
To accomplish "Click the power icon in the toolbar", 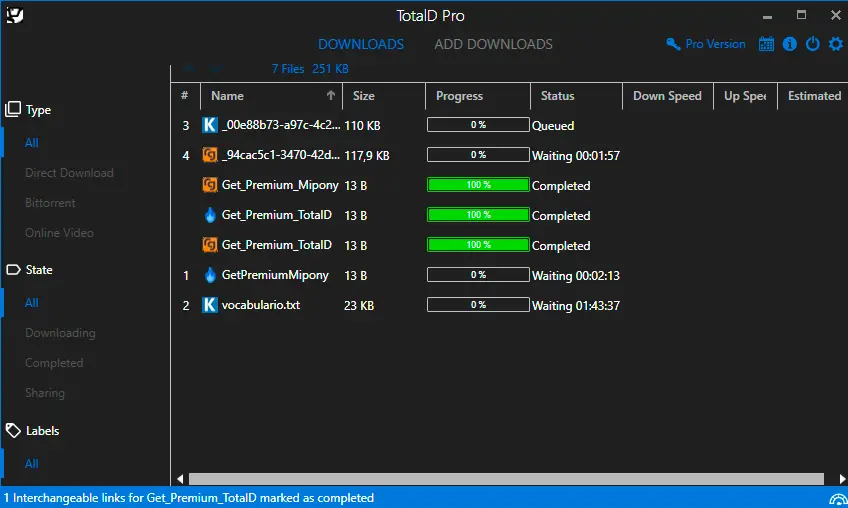I will pyautogui.click(x=812, y=44).
